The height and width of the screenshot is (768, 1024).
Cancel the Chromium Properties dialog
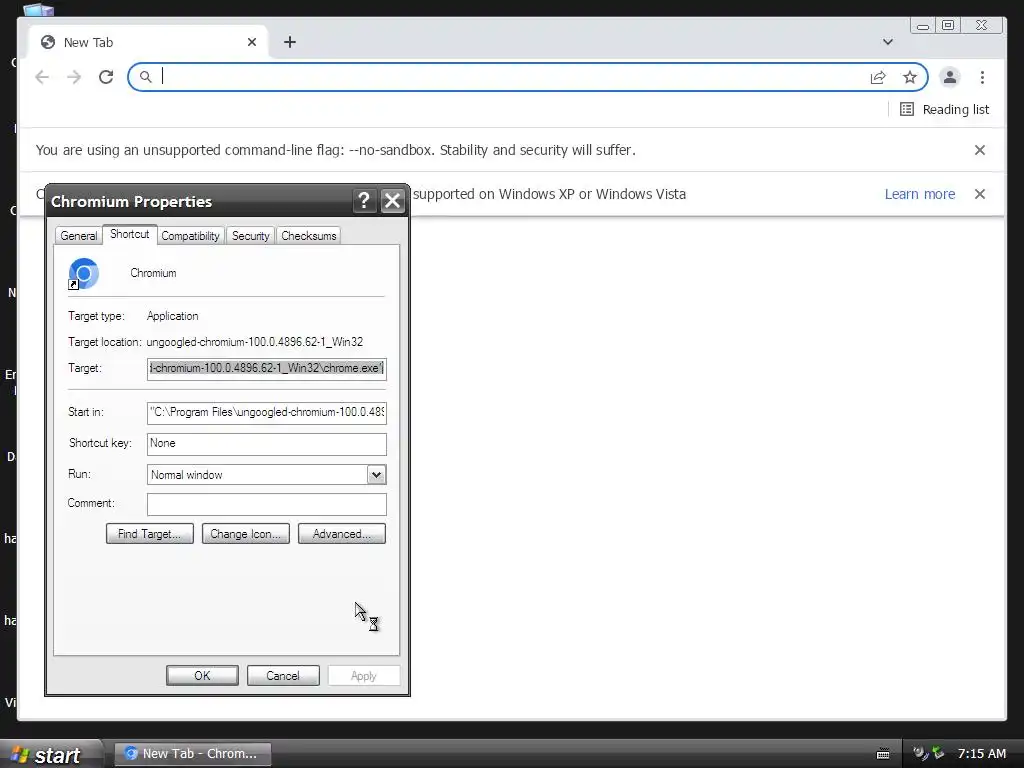[x=283, y=675]
